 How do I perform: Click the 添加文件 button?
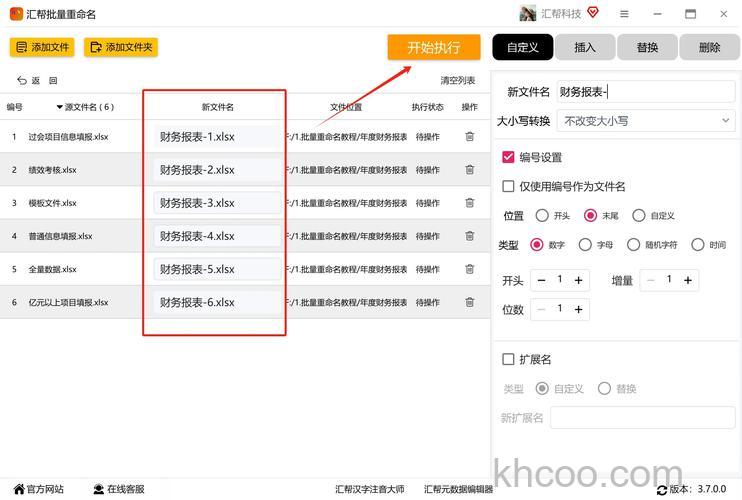pyautogui.click(x=42, y=47)
